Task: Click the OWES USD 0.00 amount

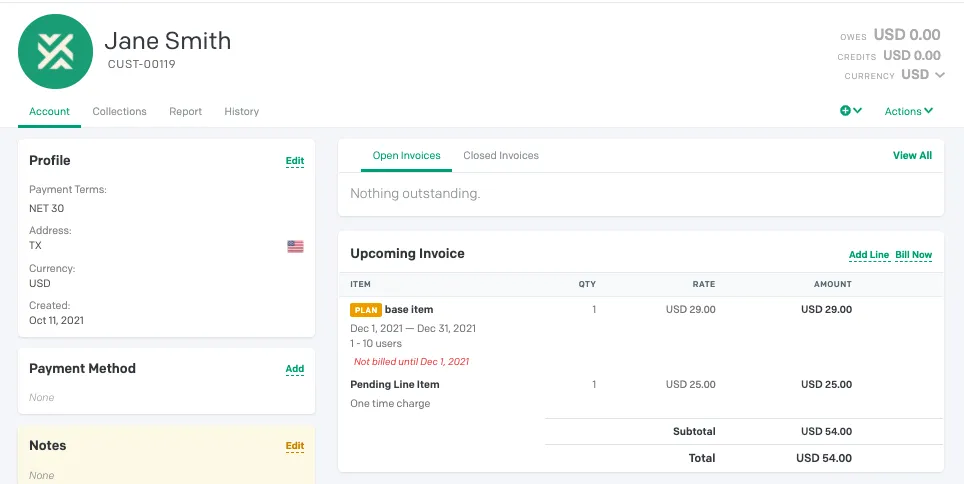Action: coord(907,35)
